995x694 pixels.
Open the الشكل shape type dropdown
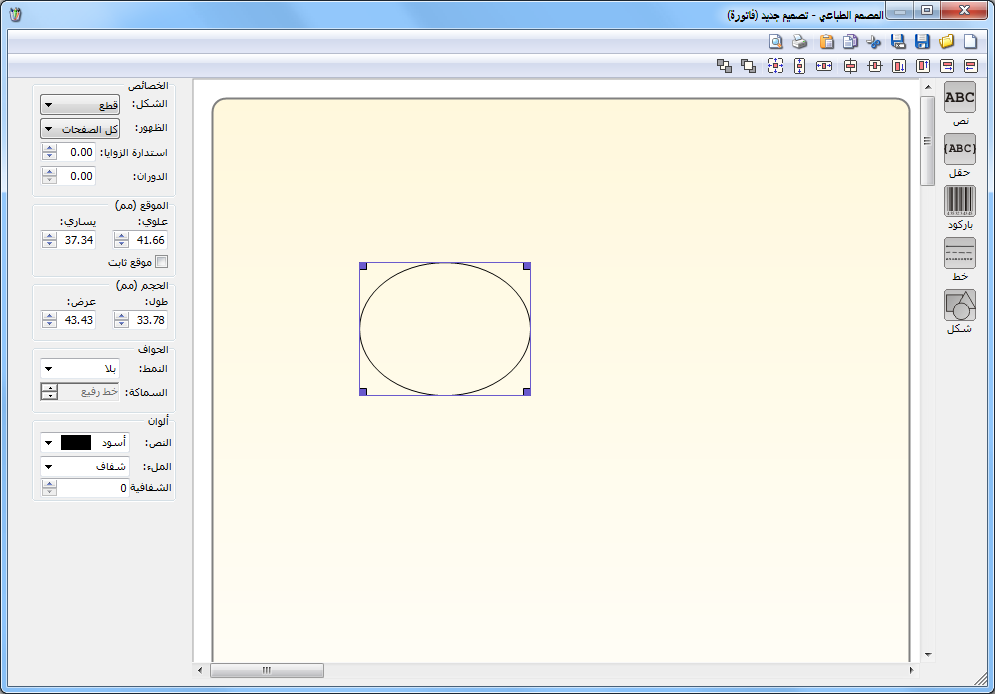[80, 105]
